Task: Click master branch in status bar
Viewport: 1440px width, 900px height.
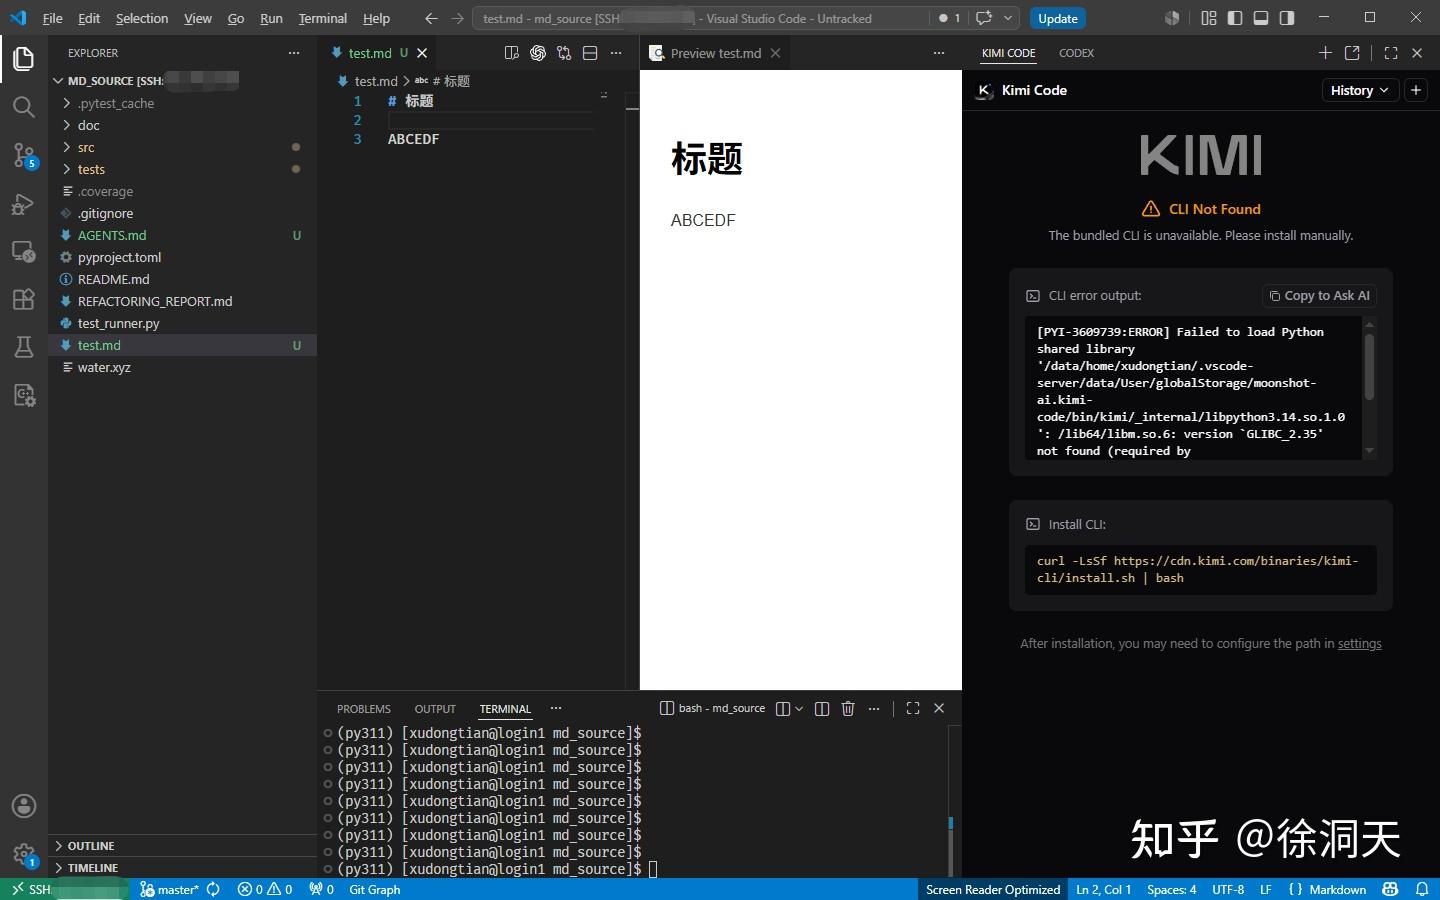Action: click(x=170, y=889)
